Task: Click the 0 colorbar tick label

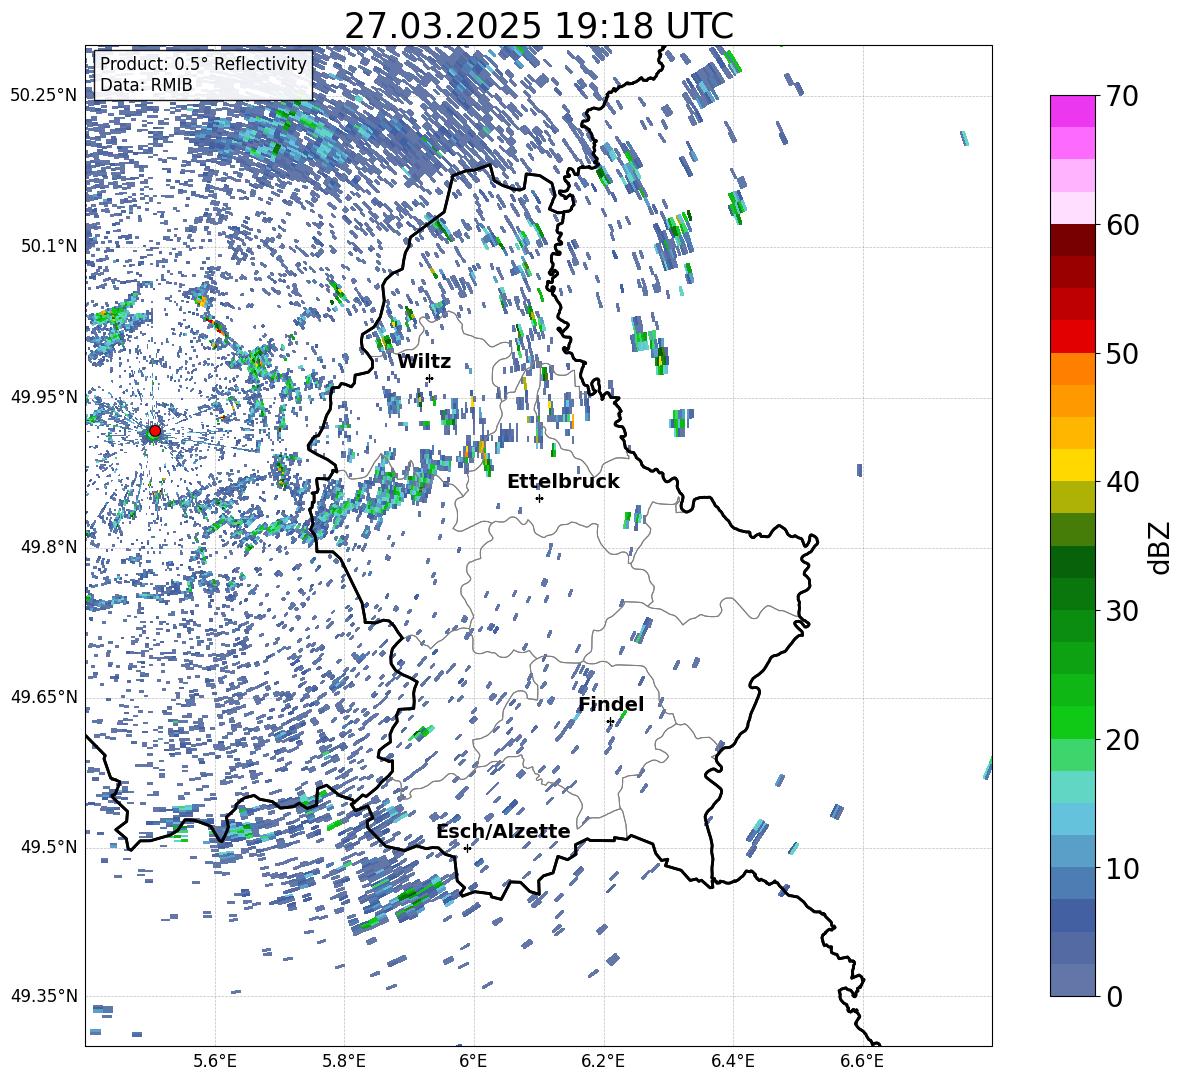Action: [1114, 996]
